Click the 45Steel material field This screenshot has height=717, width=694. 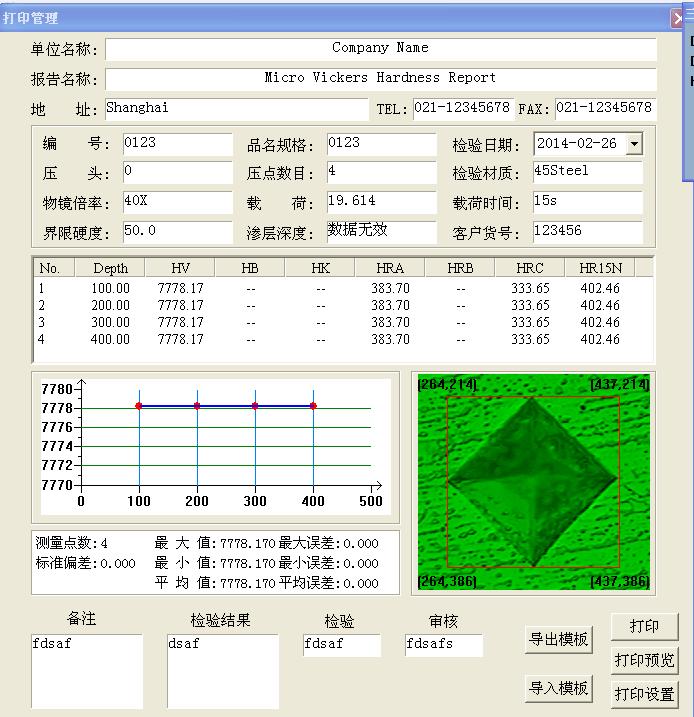(586, 172)
